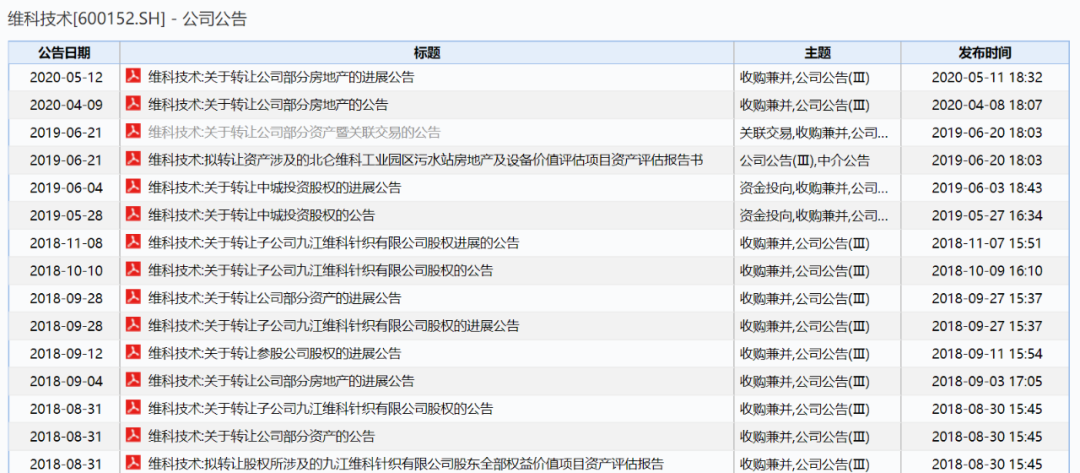Open 关于转让参股公司股权的进展公告 link
Viewport: 1080px width, 473px height.
pos(275,353)
